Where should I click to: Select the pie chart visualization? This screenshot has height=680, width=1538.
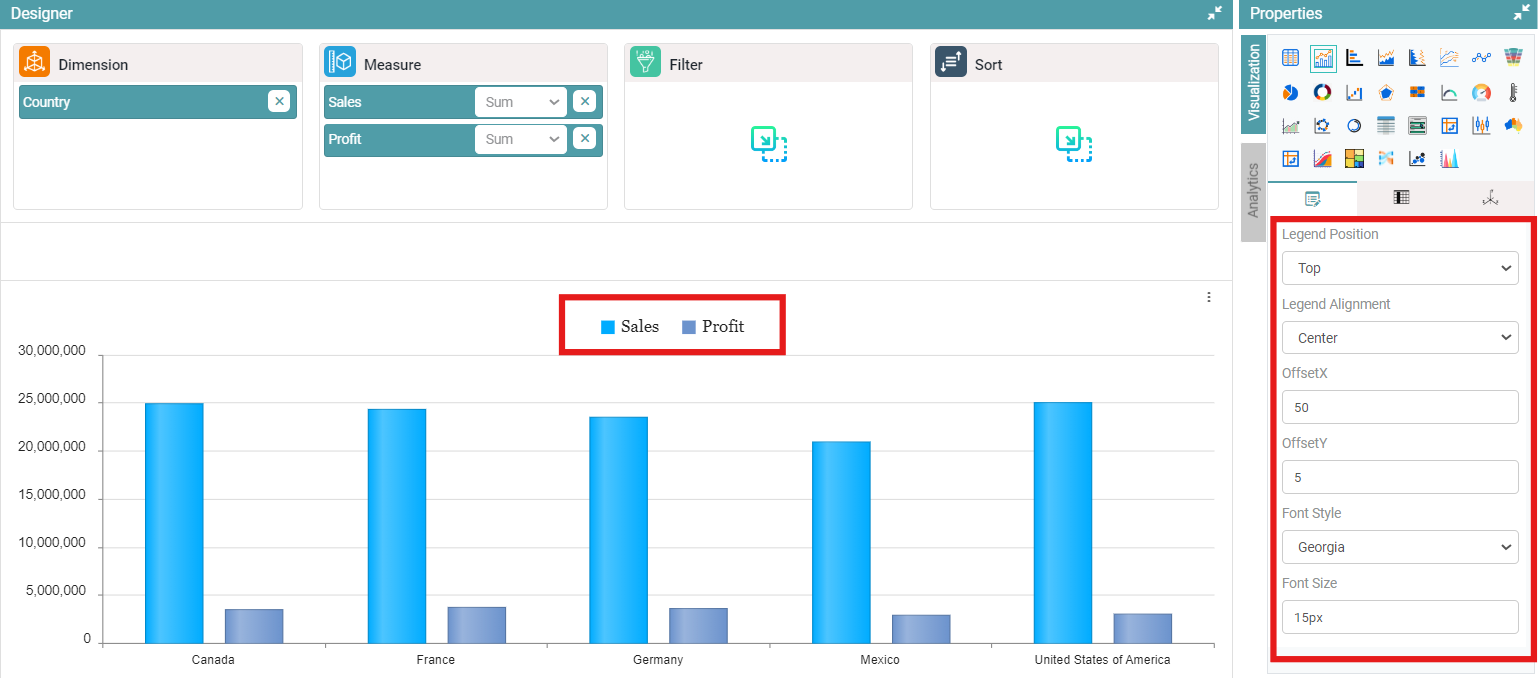[x=1290, y=92]
